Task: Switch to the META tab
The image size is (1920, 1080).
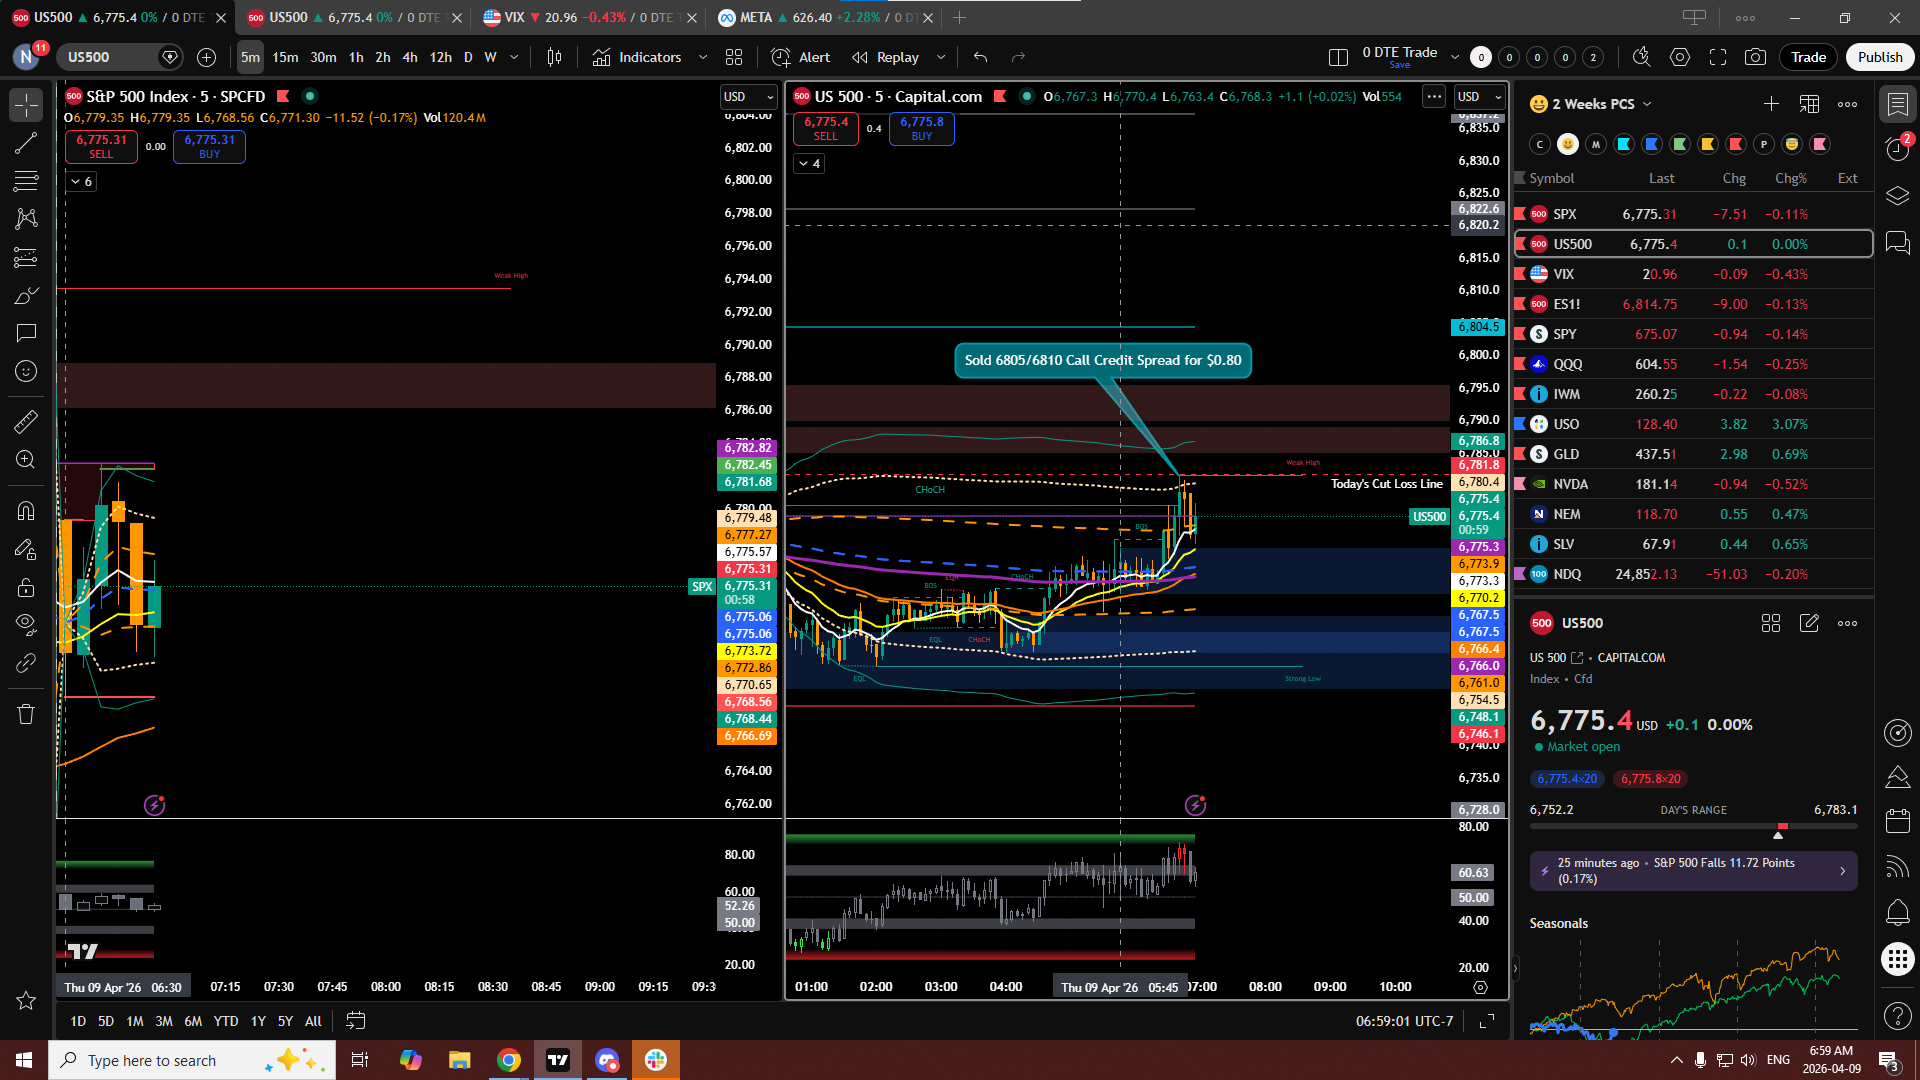Action: pos(755,17)
